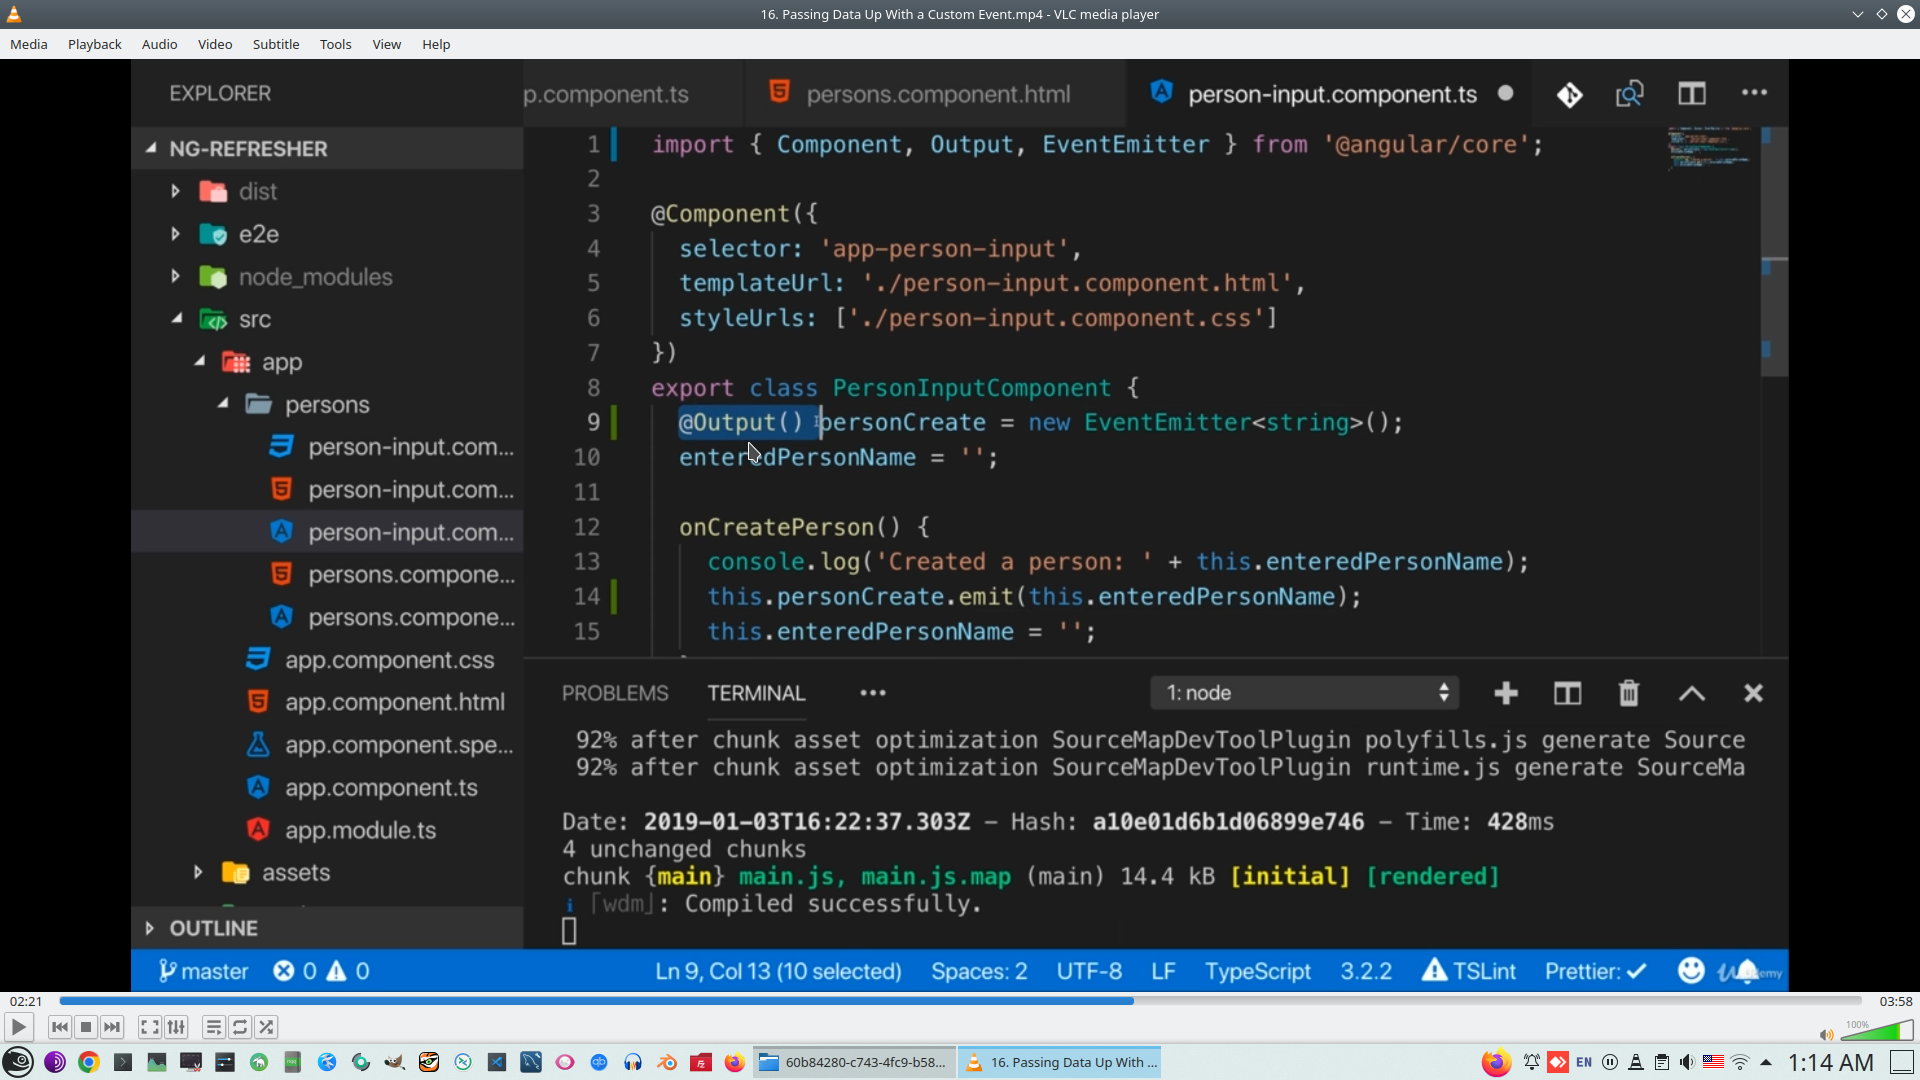
Task: Click the remaining time label 03:58
Action: [x=1895, y=1001]
